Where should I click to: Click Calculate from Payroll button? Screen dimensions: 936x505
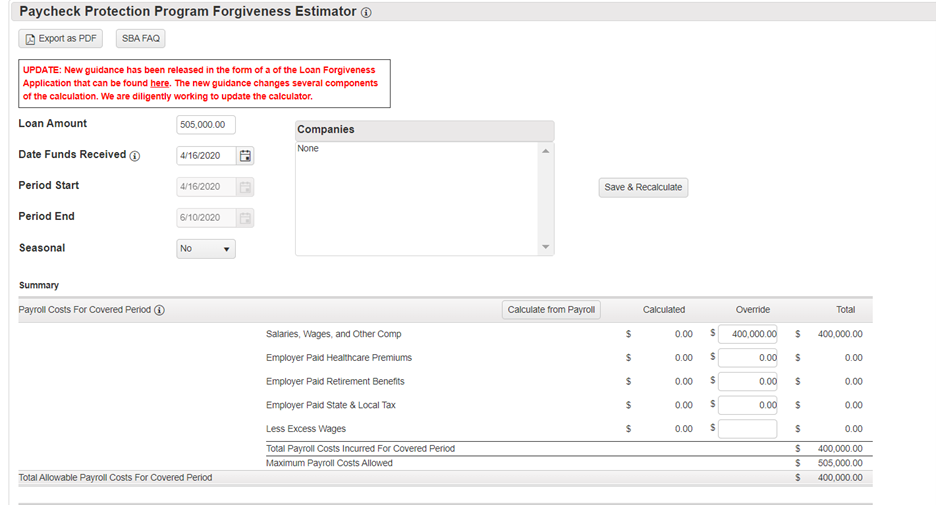click(551, 310)
